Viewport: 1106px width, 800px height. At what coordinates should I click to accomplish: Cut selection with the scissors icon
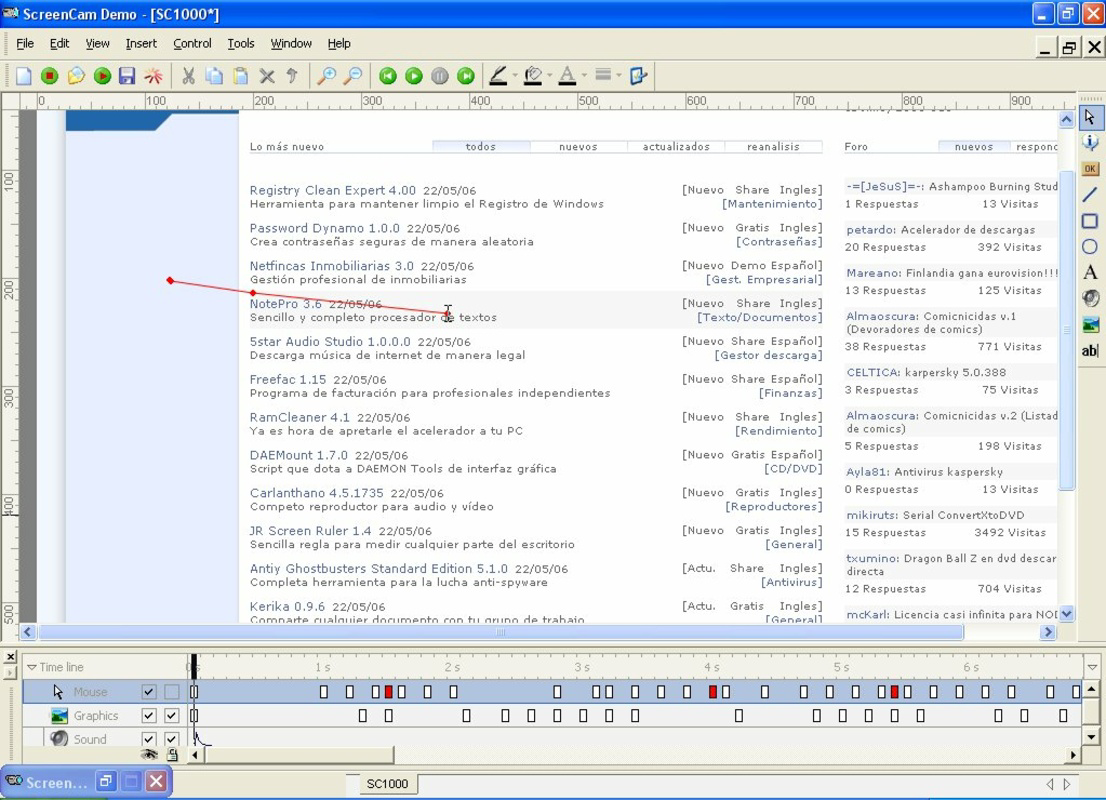click(x=188, y=76)
